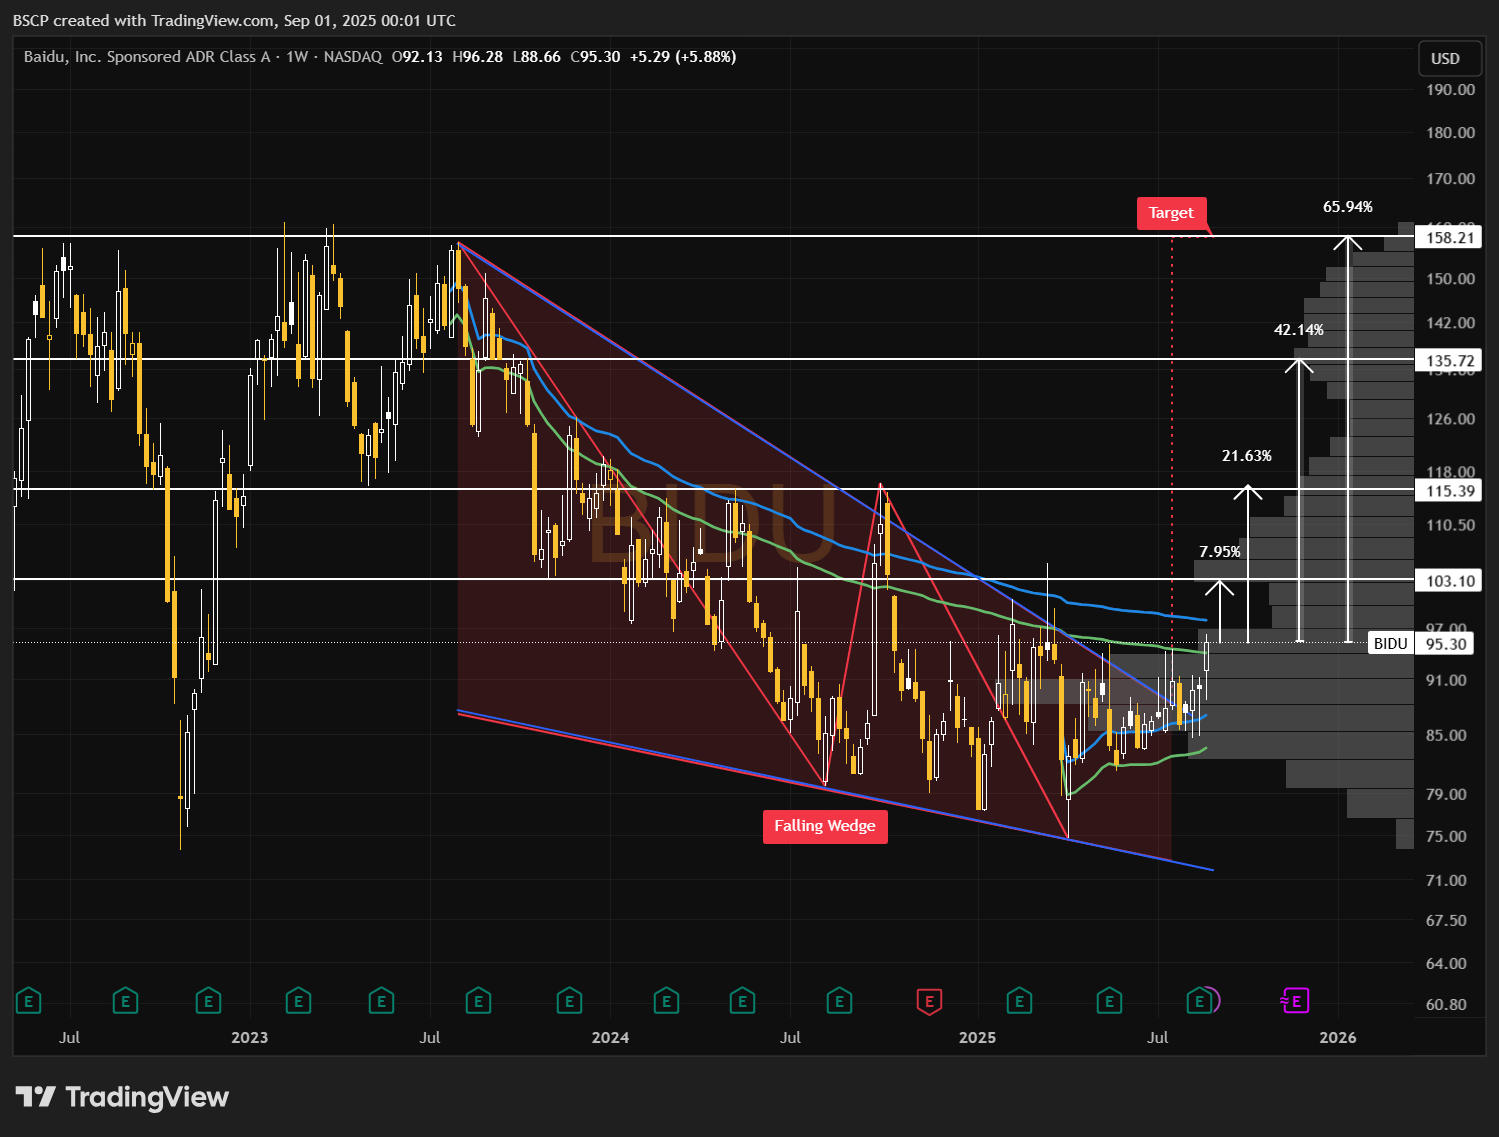Click the 2024 label on the time axis
This screenshot has height=1137, width=1499.
610,1038
